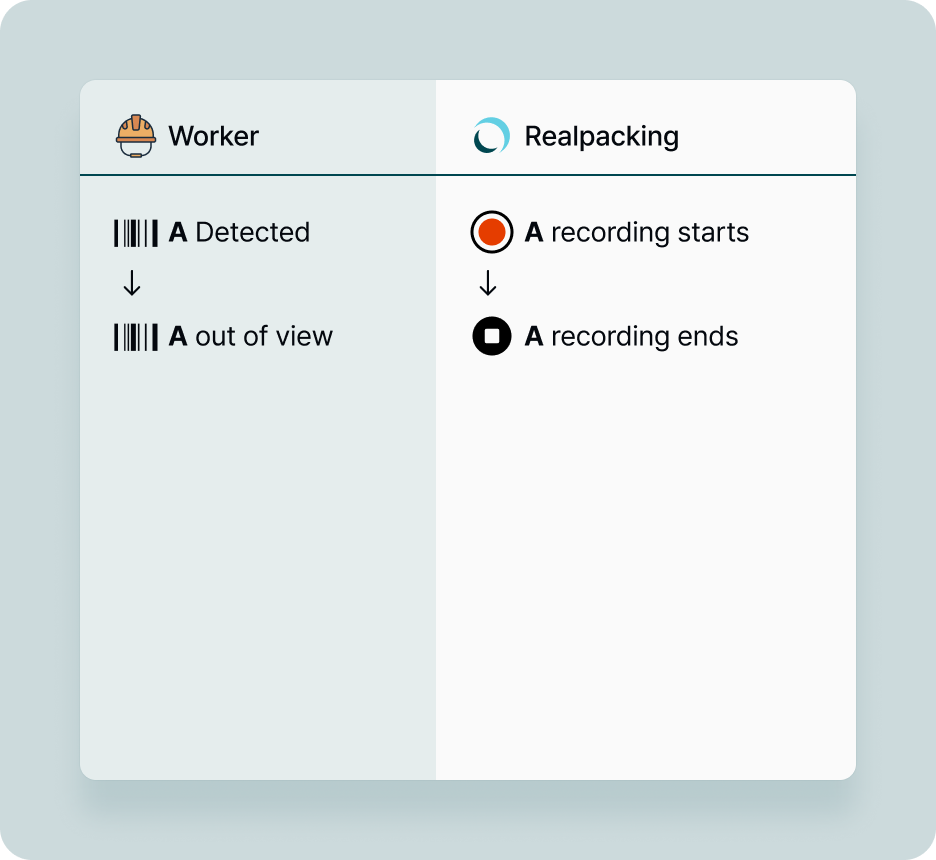The image size is (936, 860).
Task: Click the empty area of the Realpacking column
Action: tap(645, 560)
